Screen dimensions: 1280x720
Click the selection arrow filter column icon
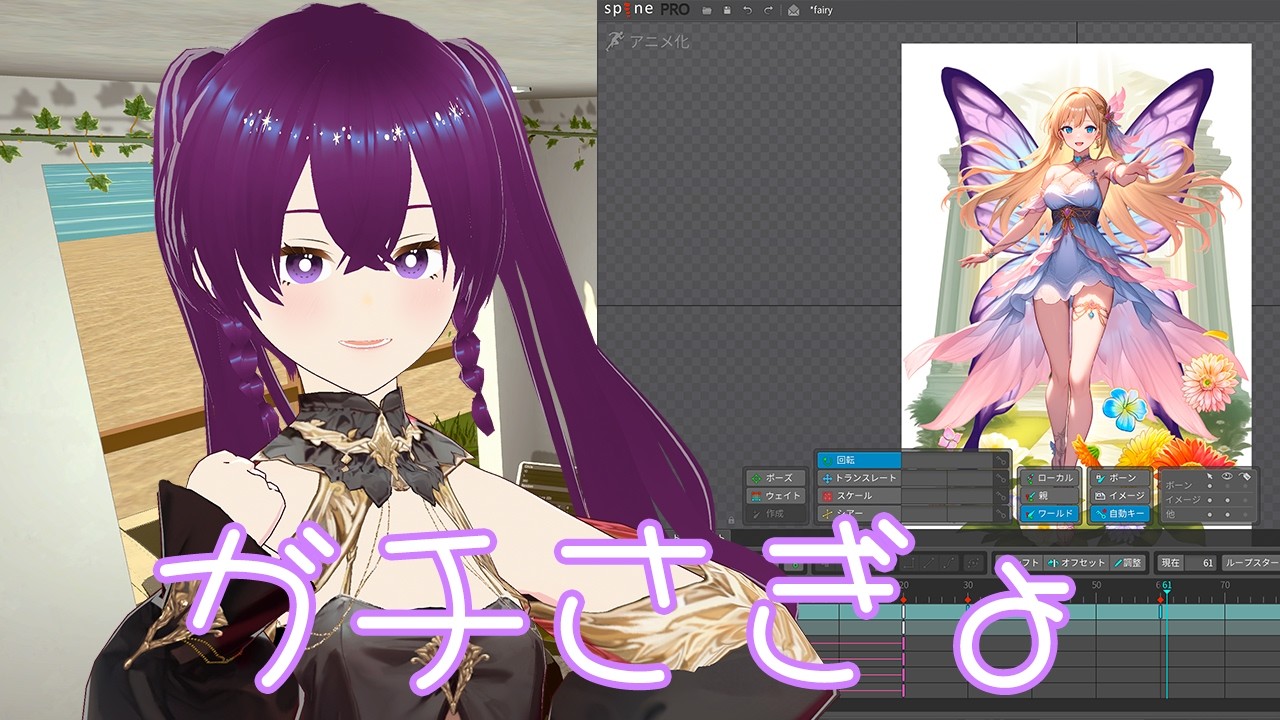click(x=1210, y=476)
